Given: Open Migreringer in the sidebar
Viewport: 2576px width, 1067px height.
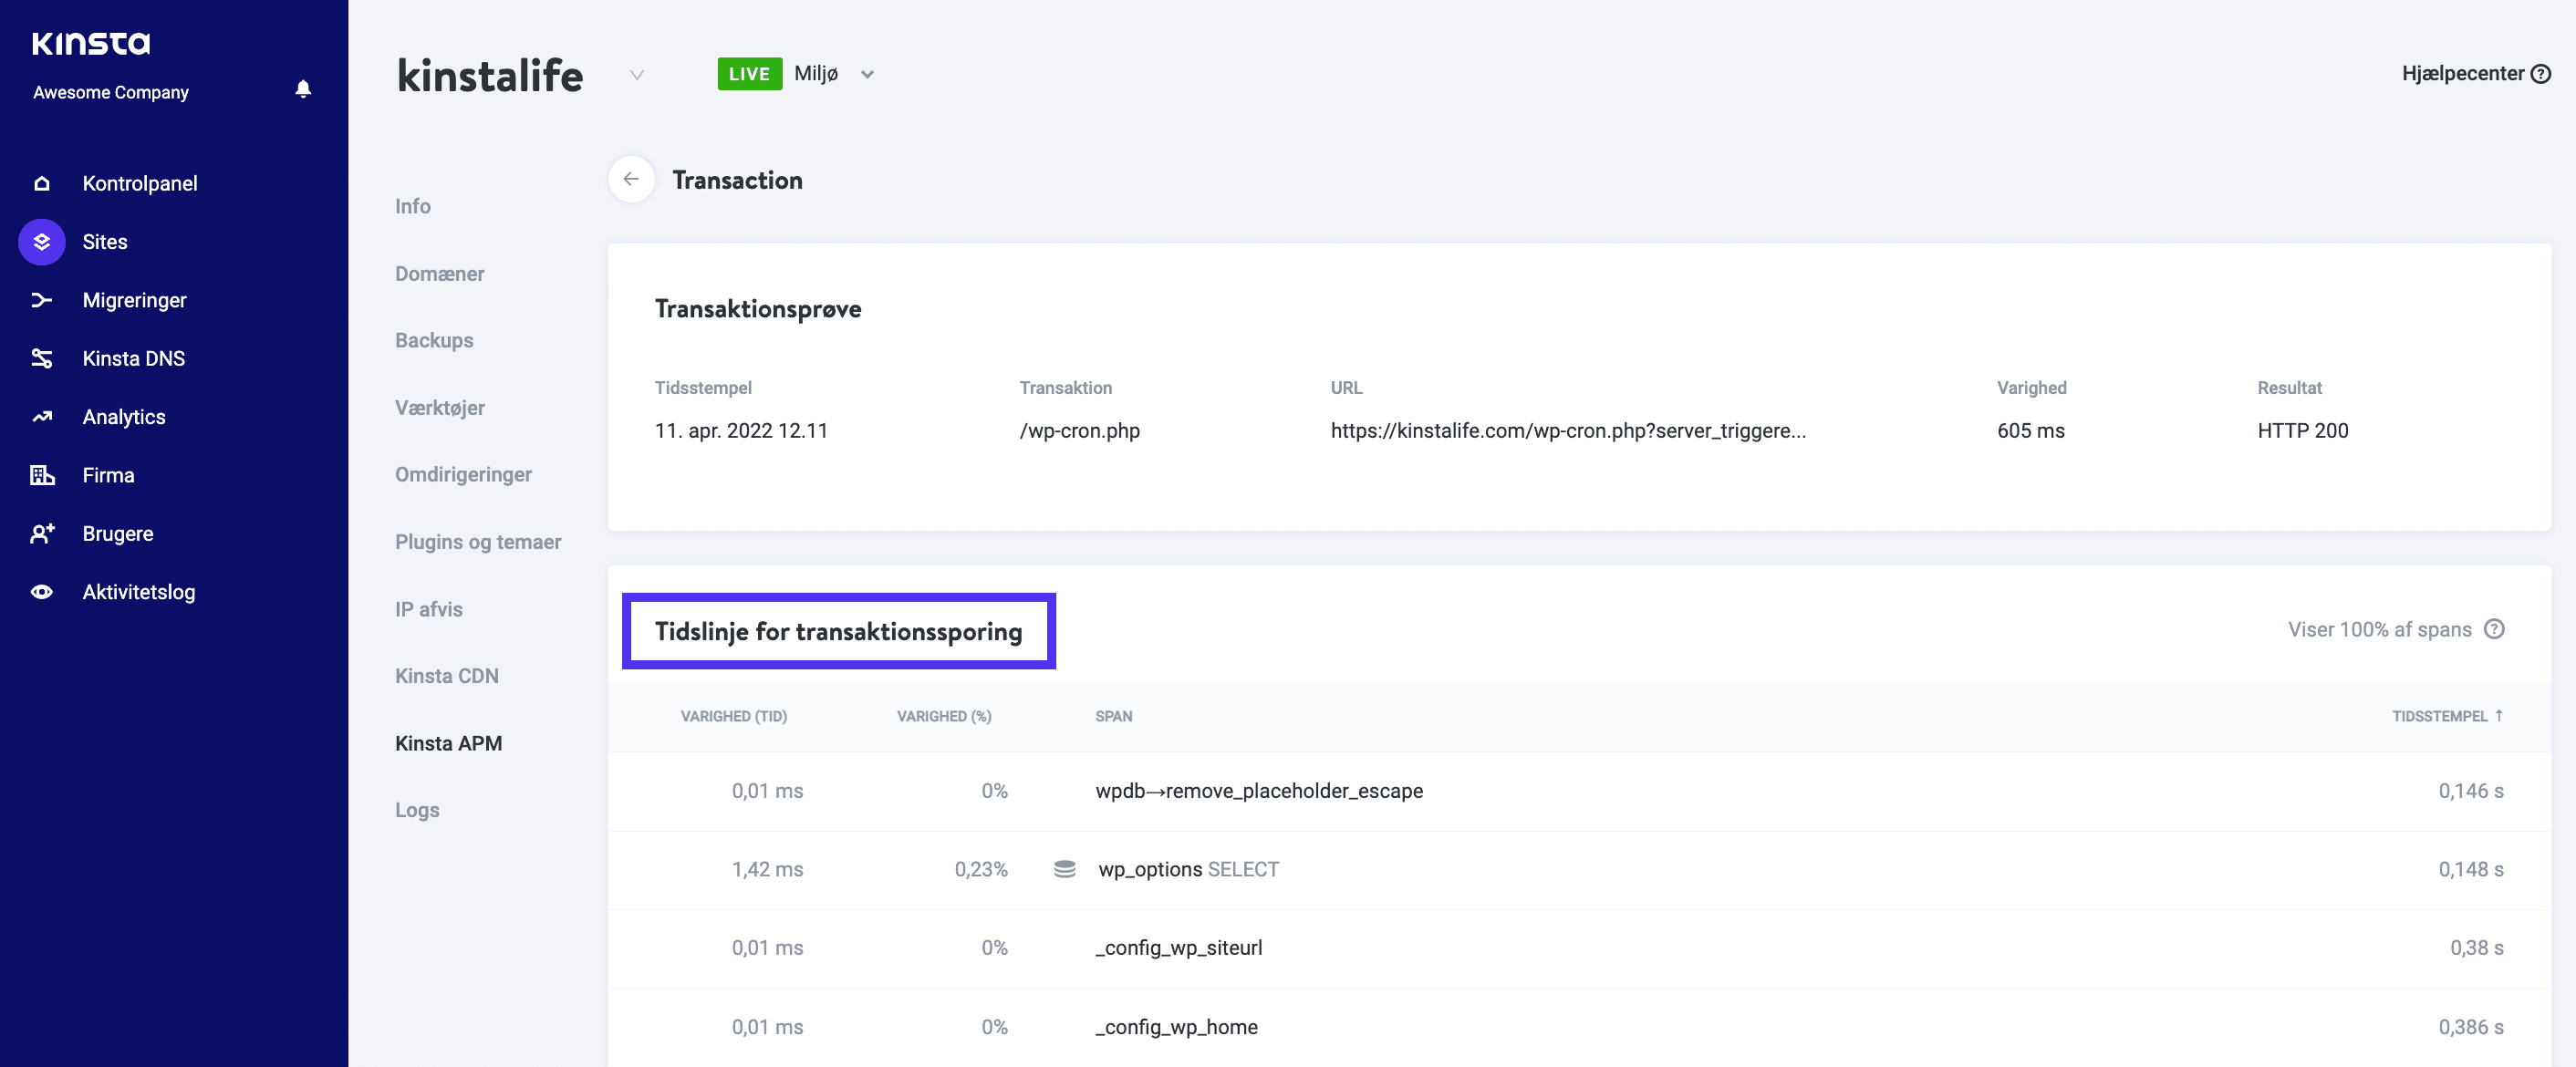Looking at the screenshot, I should [x=134, y=300].
